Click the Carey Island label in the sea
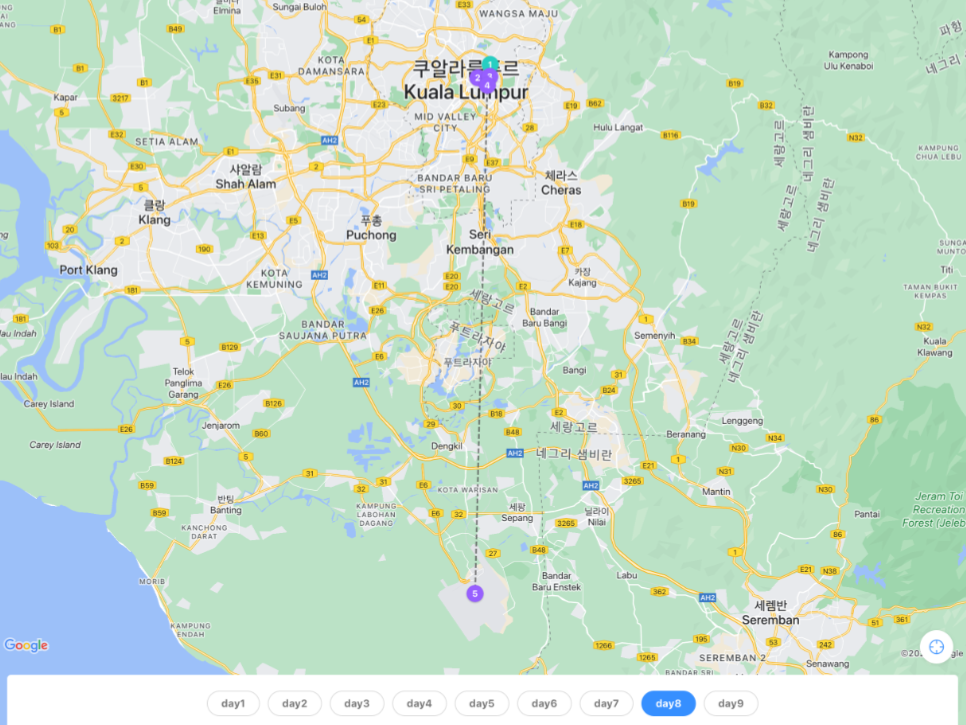This screenshot has width=966, height=725. coord(55,445)
